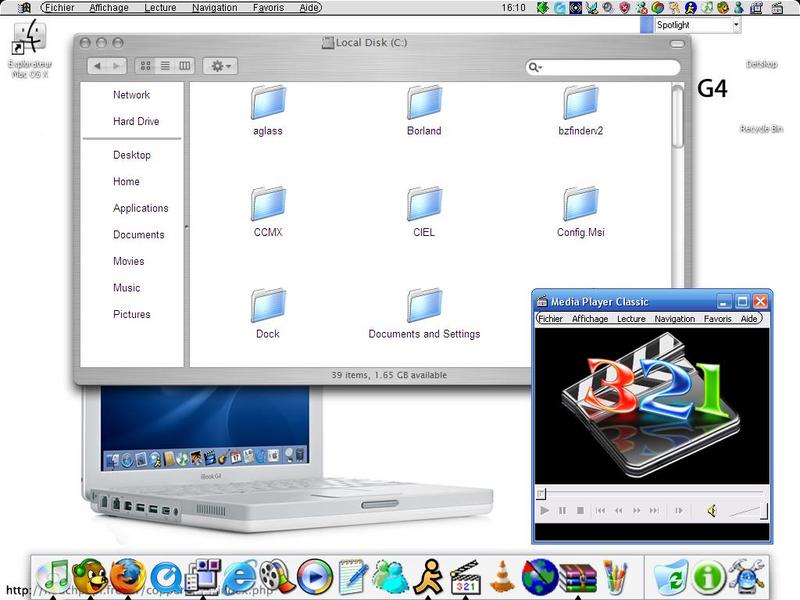Switch Finder to list view

pos(165,66)
